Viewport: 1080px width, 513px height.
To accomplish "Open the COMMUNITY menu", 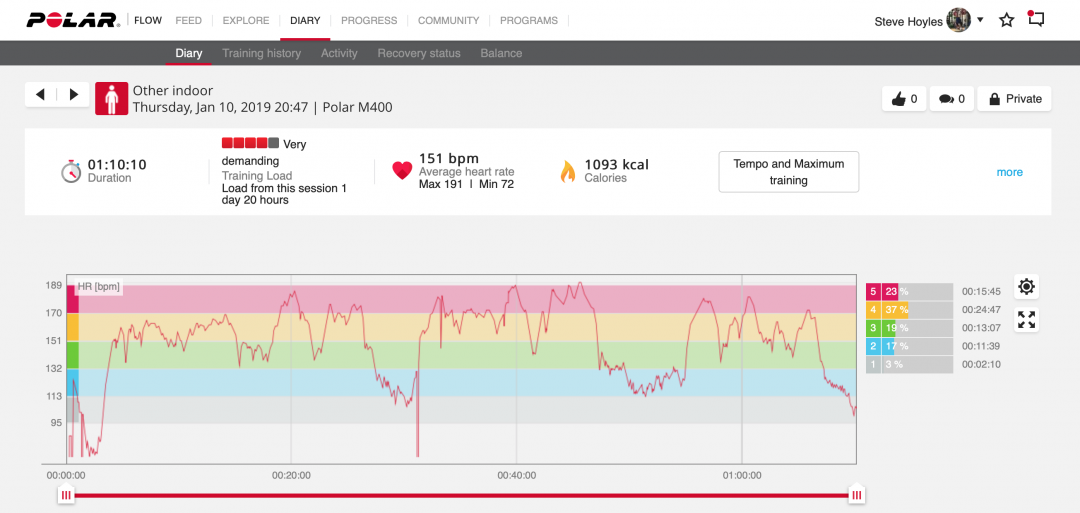I will click(448, 20).
